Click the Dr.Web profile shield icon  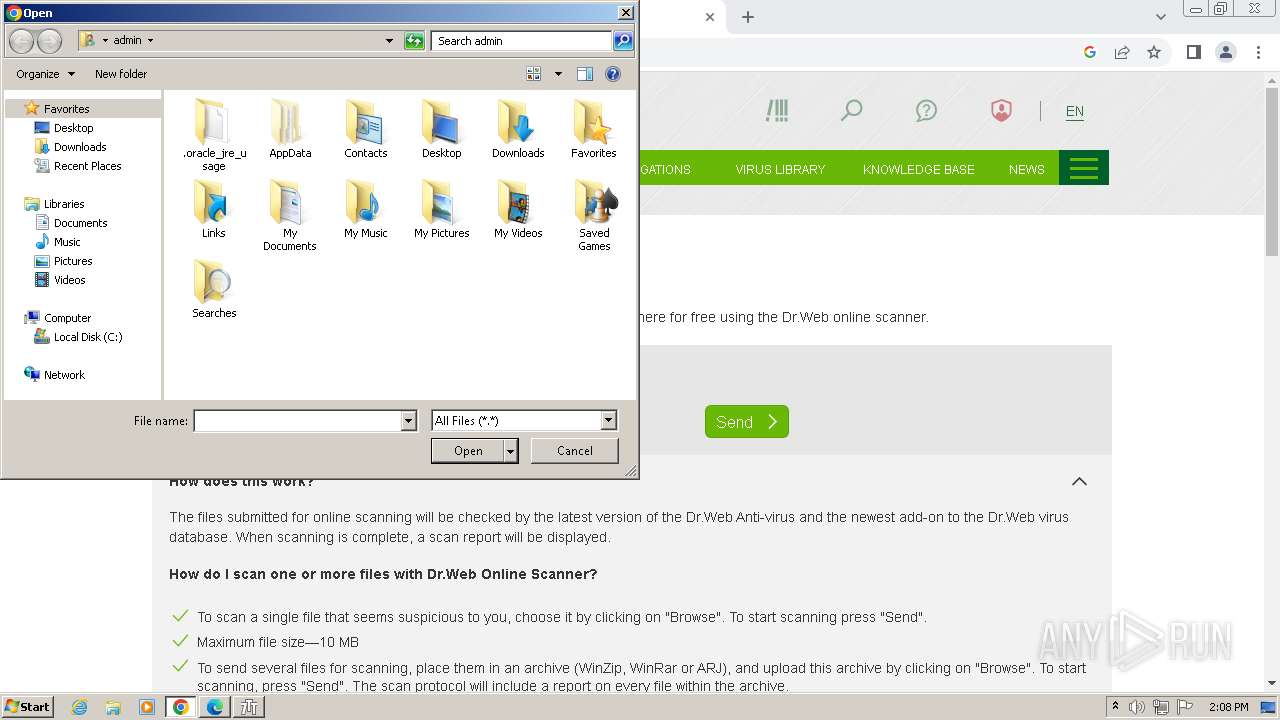[1001, 110]
